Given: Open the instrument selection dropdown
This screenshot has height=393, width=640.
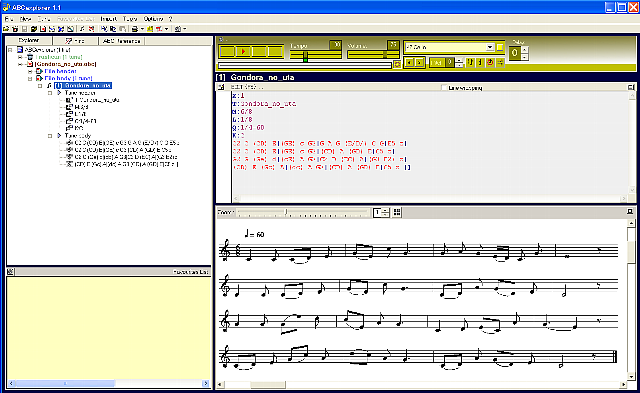Looking at the screenshot, I should pyautogui.click(x=489, y=47).
